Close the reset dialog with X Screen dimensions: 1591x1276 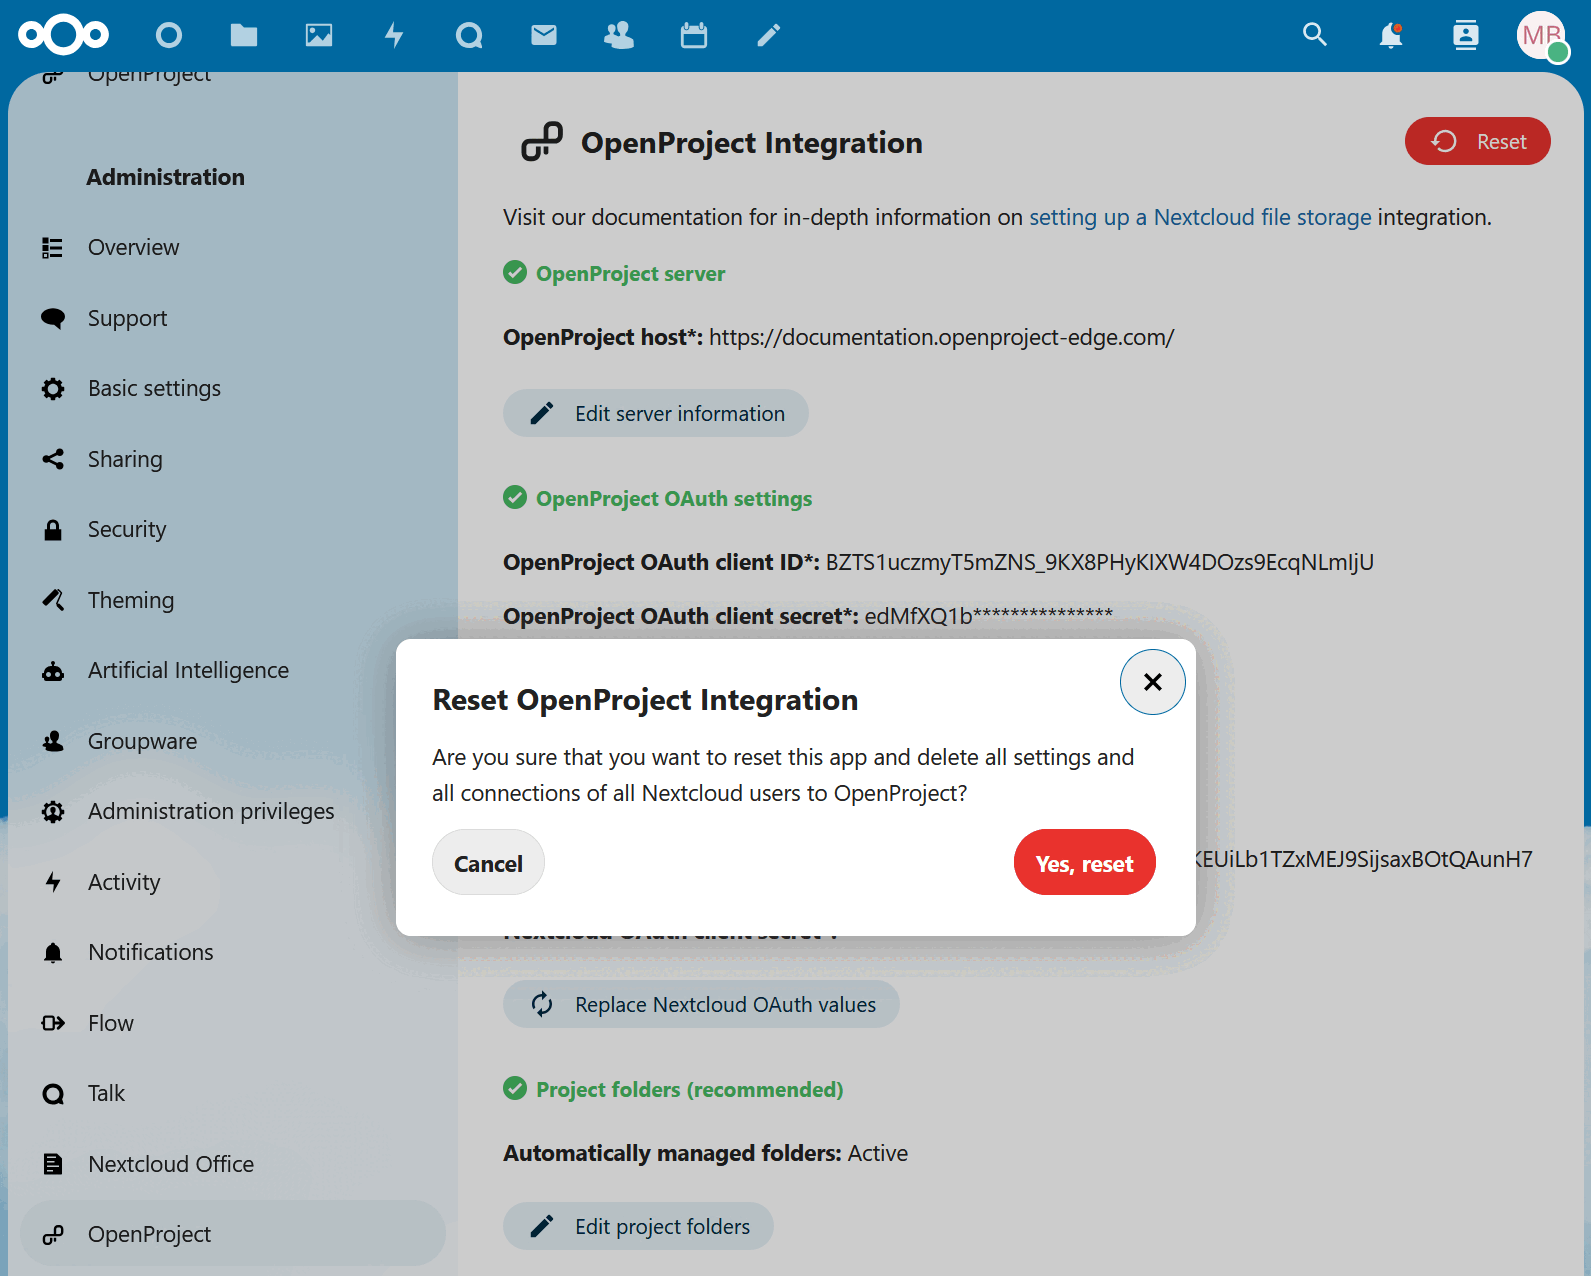tap(1152, 682)
